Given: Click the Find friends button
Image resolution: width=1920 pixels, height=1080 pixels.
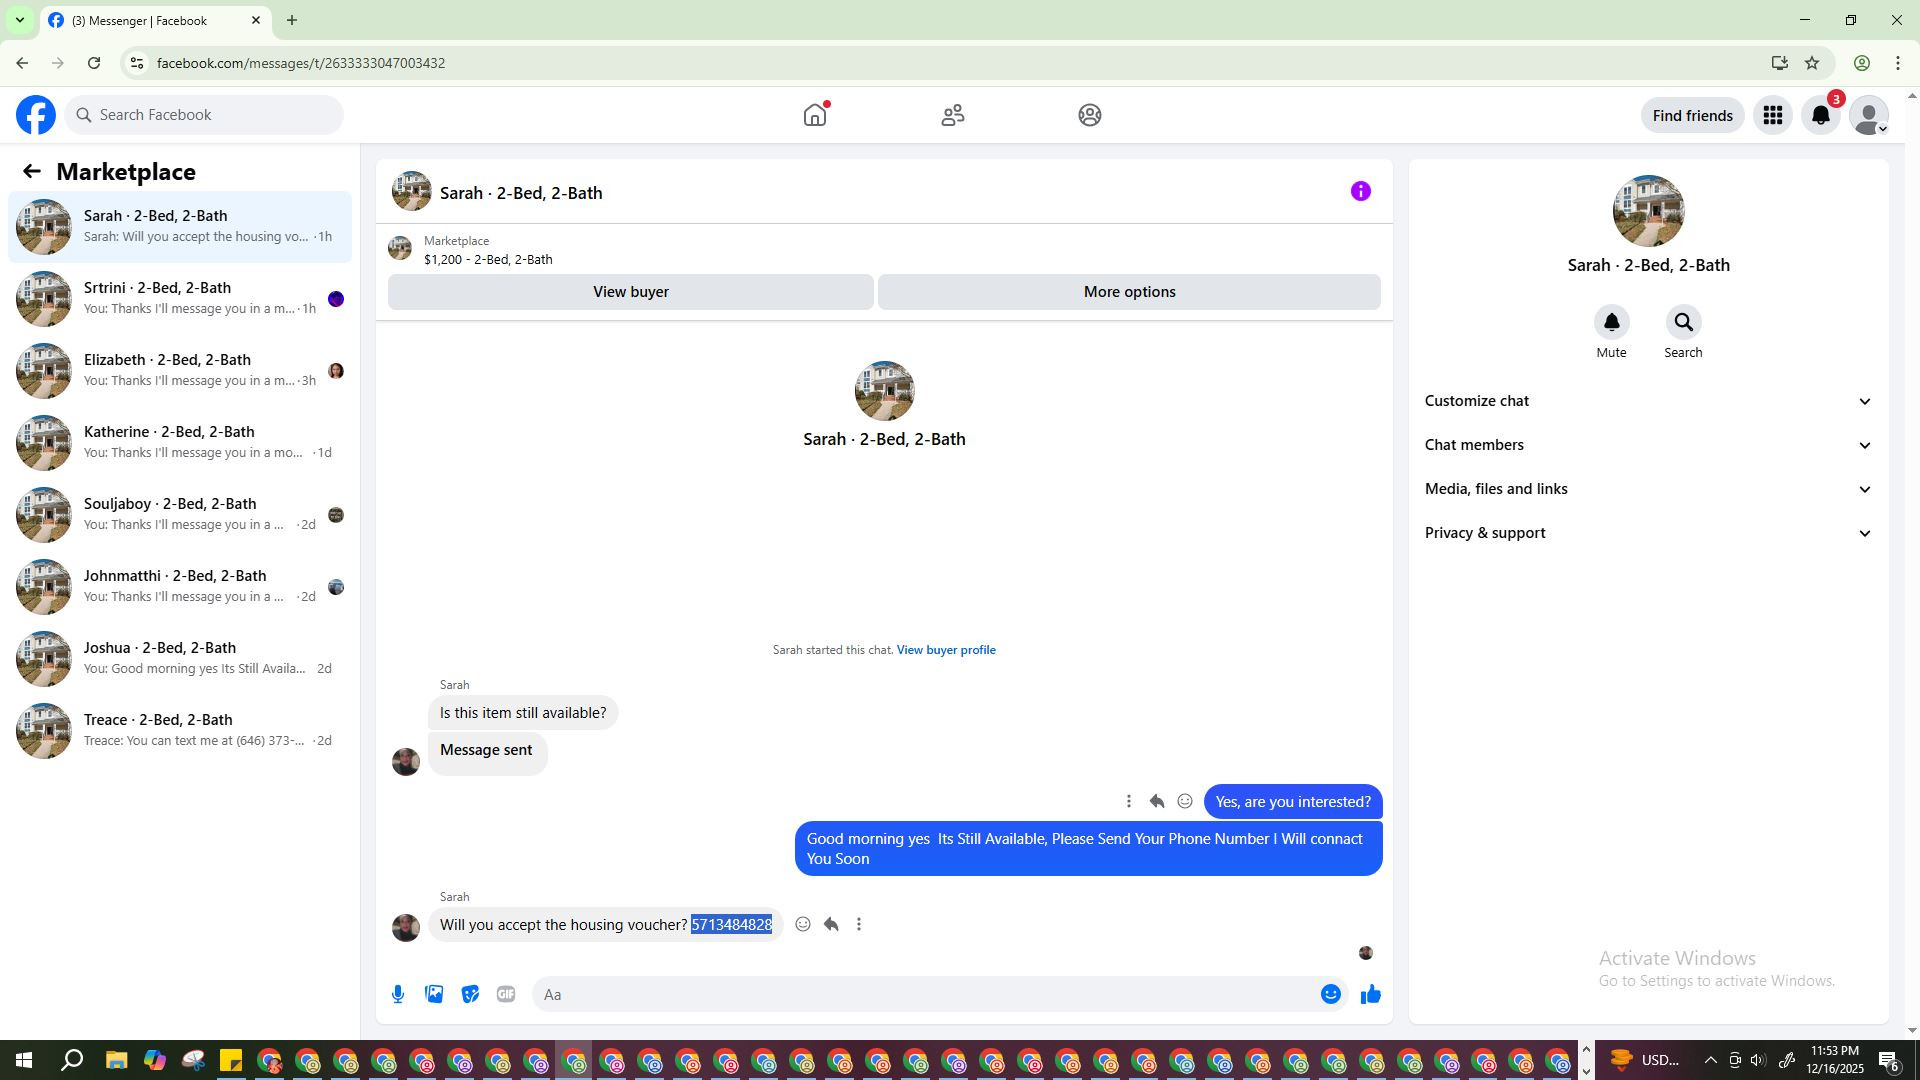Looking at the screenshot, I should 1693,115.
